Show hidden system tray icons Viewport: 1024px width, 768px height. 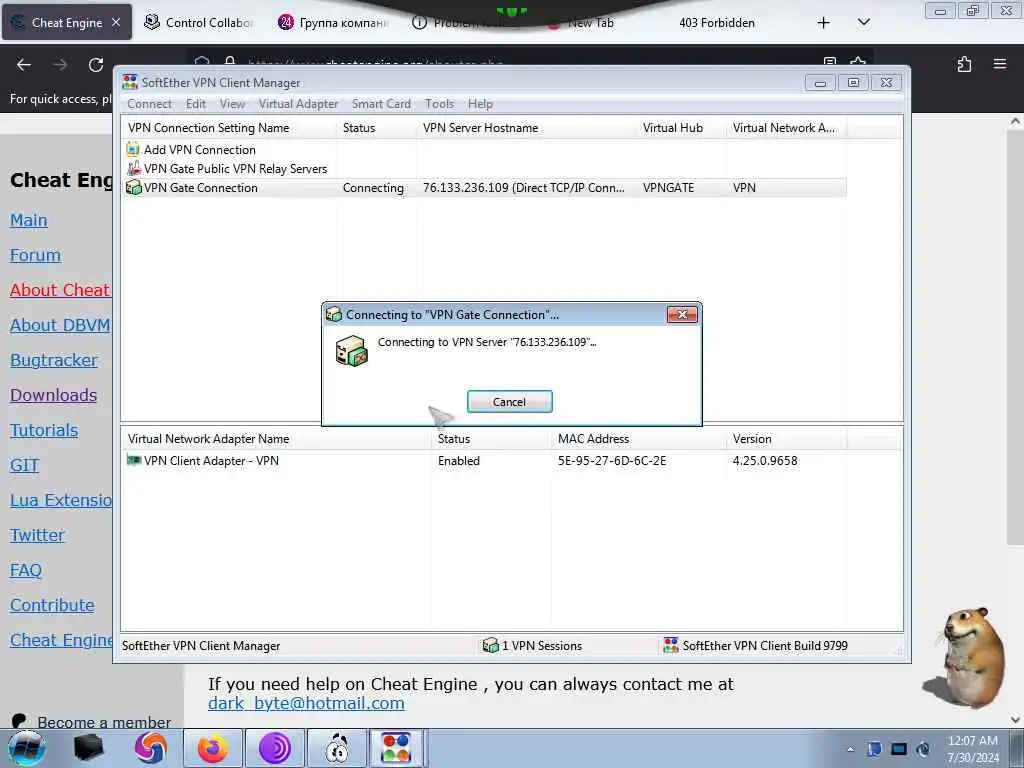[850, 749]
